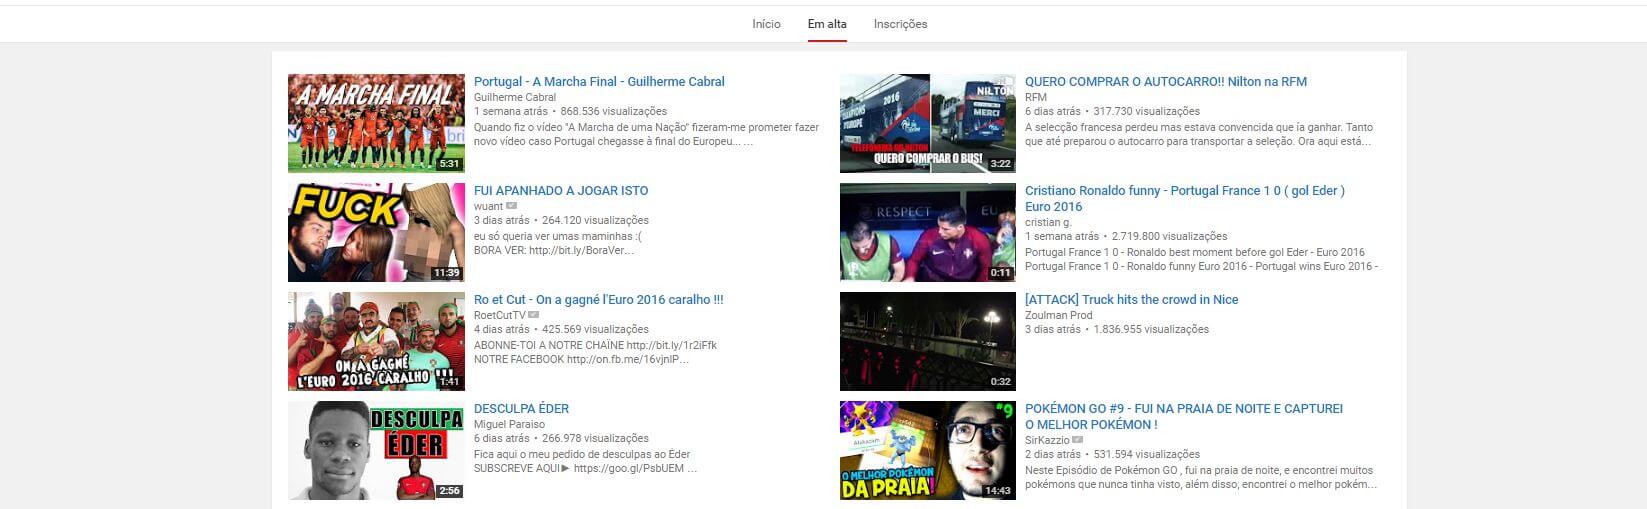Switch to the Início tab
The image size is (1647, 509).
(766, 24)
